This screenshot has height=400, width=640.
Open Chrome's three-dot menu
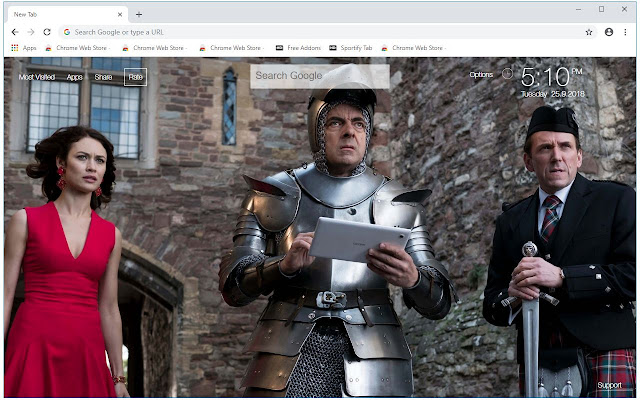click(625, 32)
